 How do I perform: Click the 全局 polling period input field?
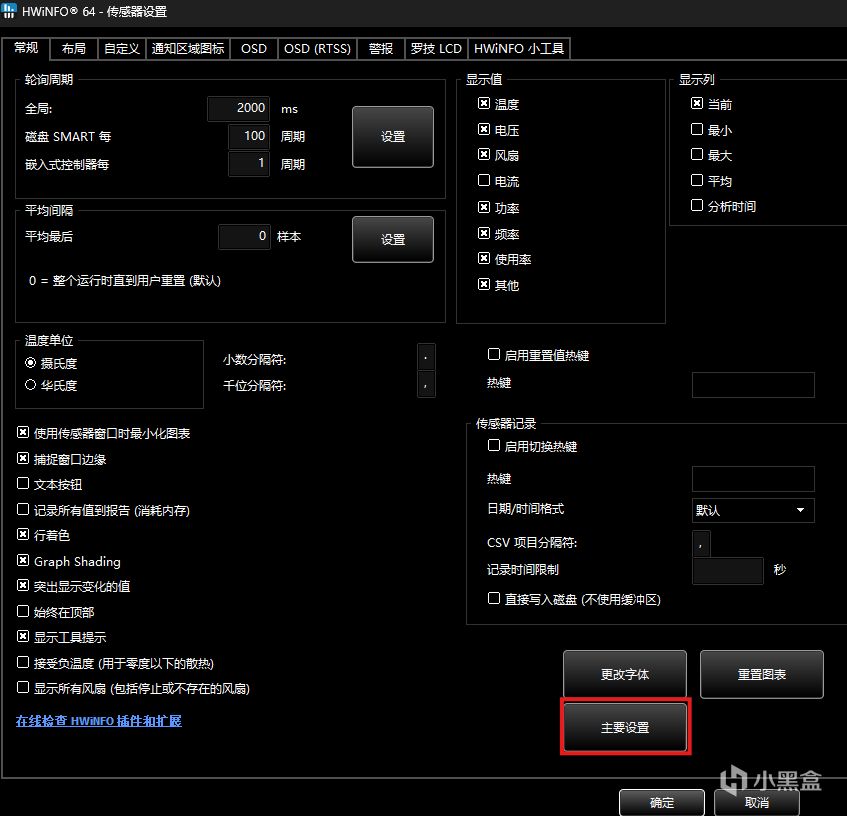238,108
